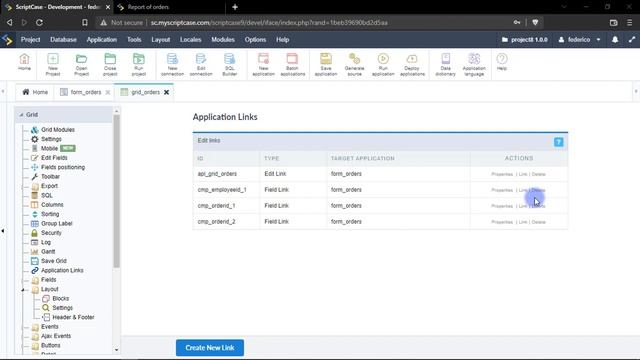Delete the api_grid_orders link

pyautogui.click(x=538, y=174)
